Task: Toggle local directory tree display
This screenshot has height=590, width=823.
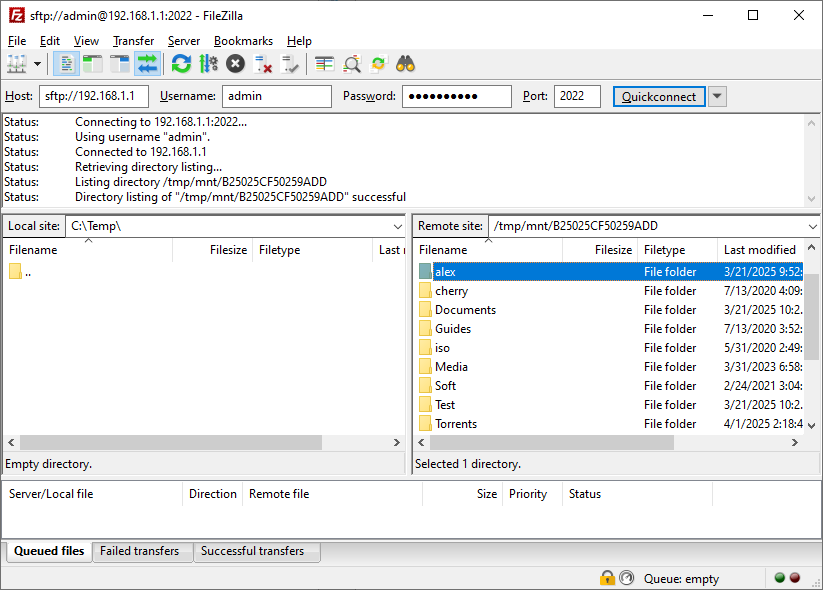Action: click(x=93, y=64)
